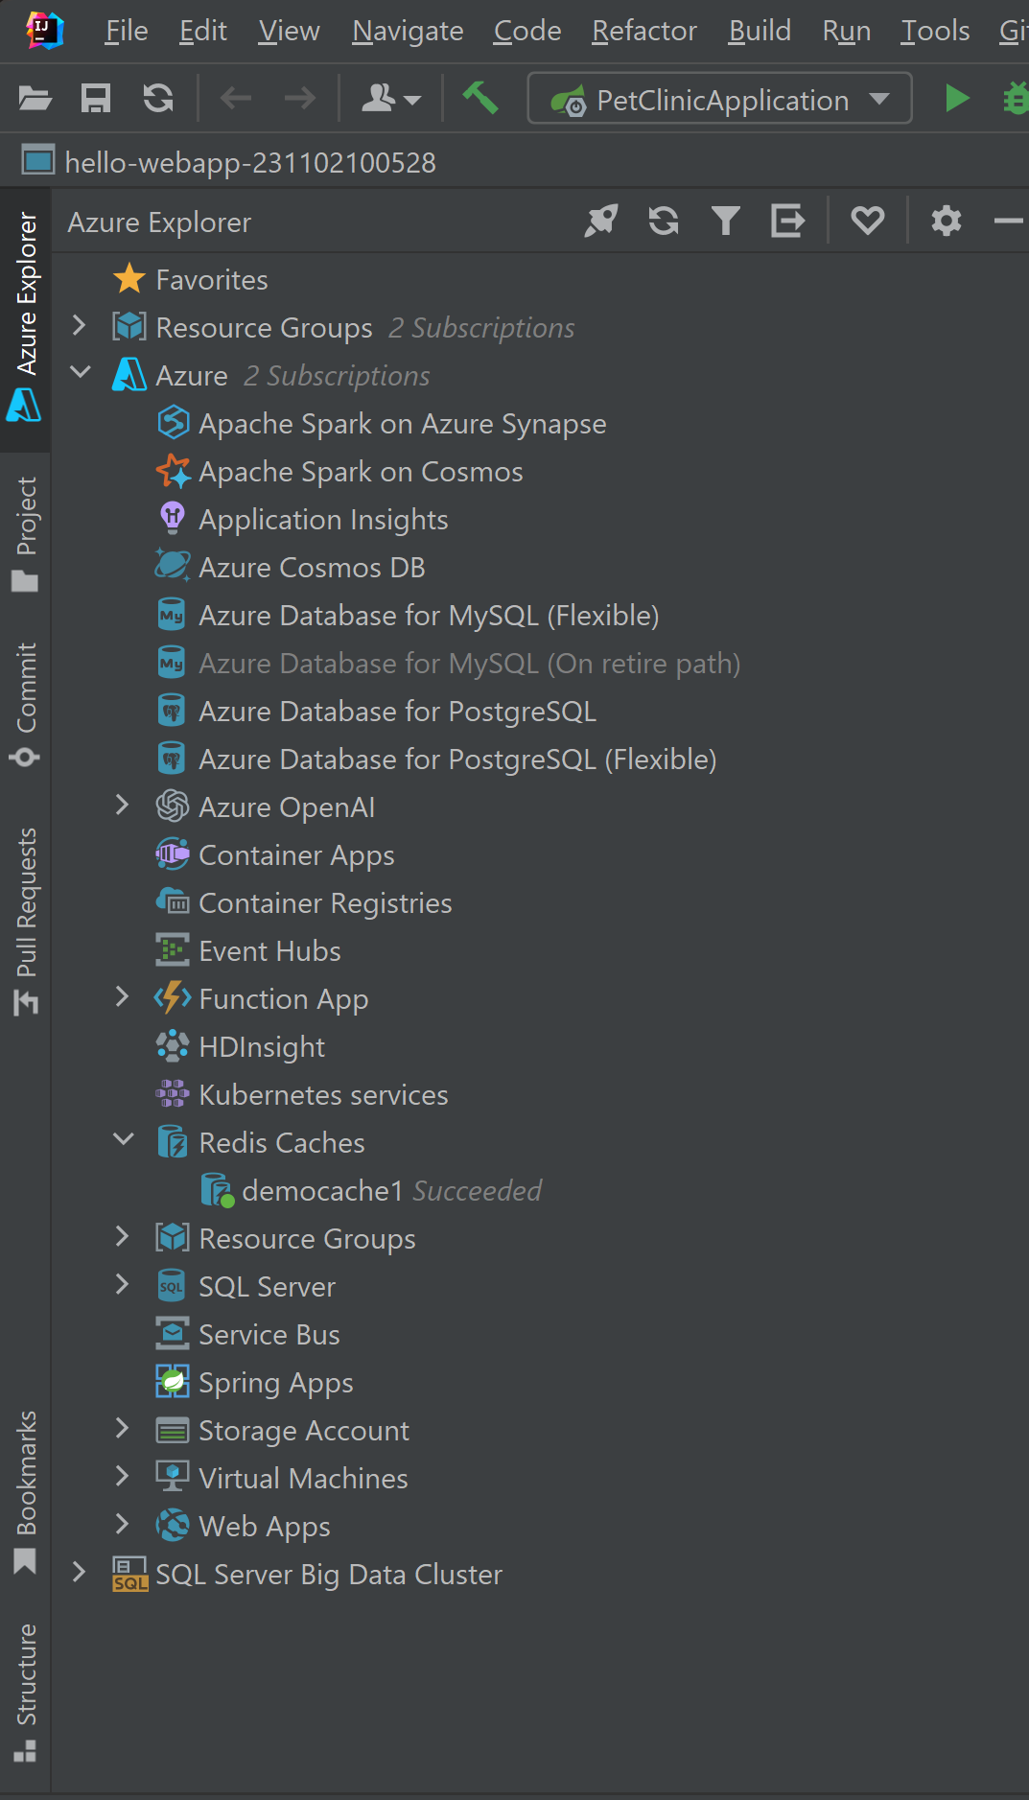
Task: Click the Open folder toolbar icon
Action: 35,98
